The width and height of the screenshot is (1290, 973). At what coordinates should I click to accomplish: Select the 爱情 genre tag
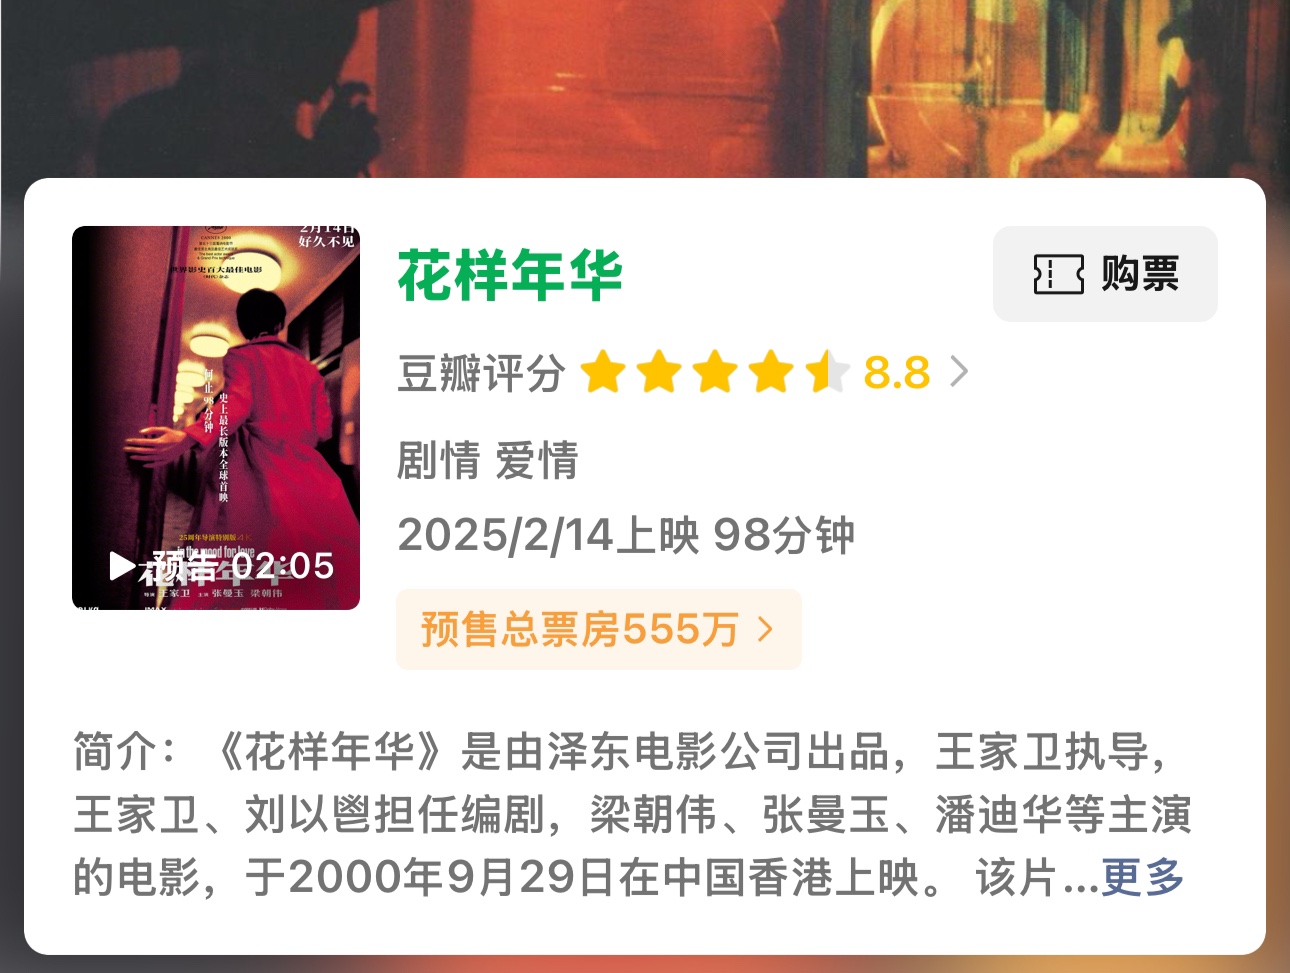click(x=537, y=461)
